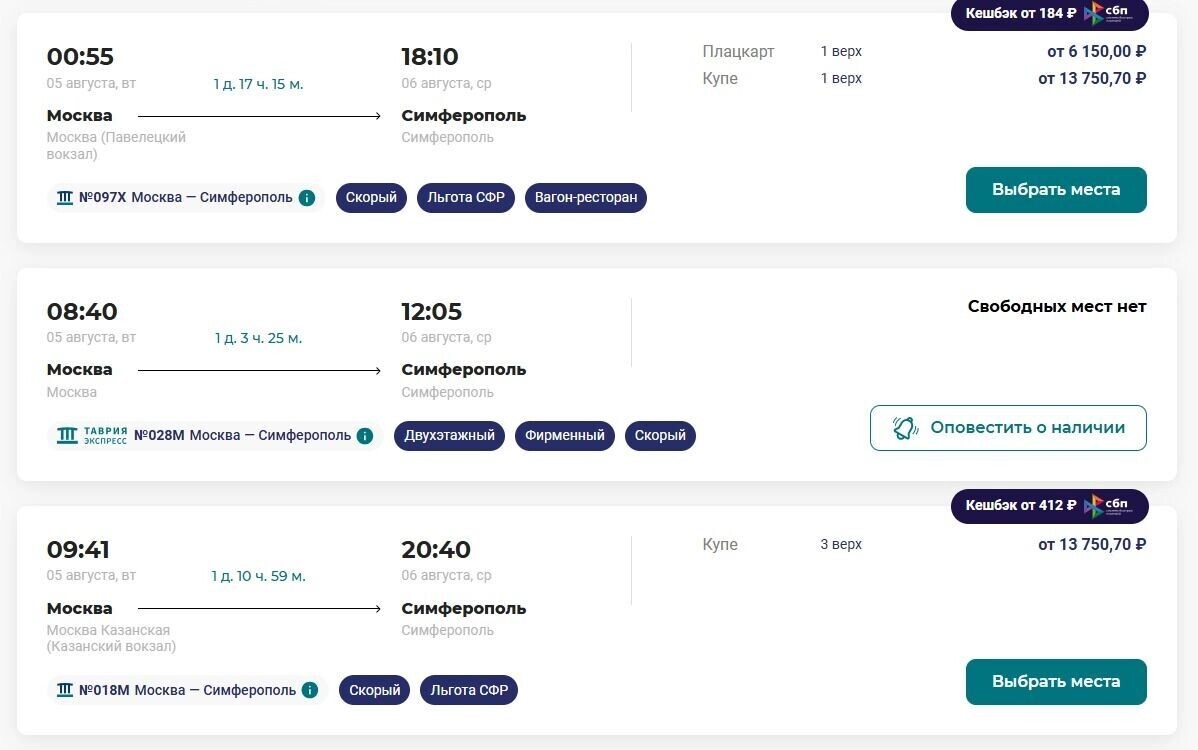Click the Вагон-ресторан tag
1198x750 pixels.
(586, 198)
